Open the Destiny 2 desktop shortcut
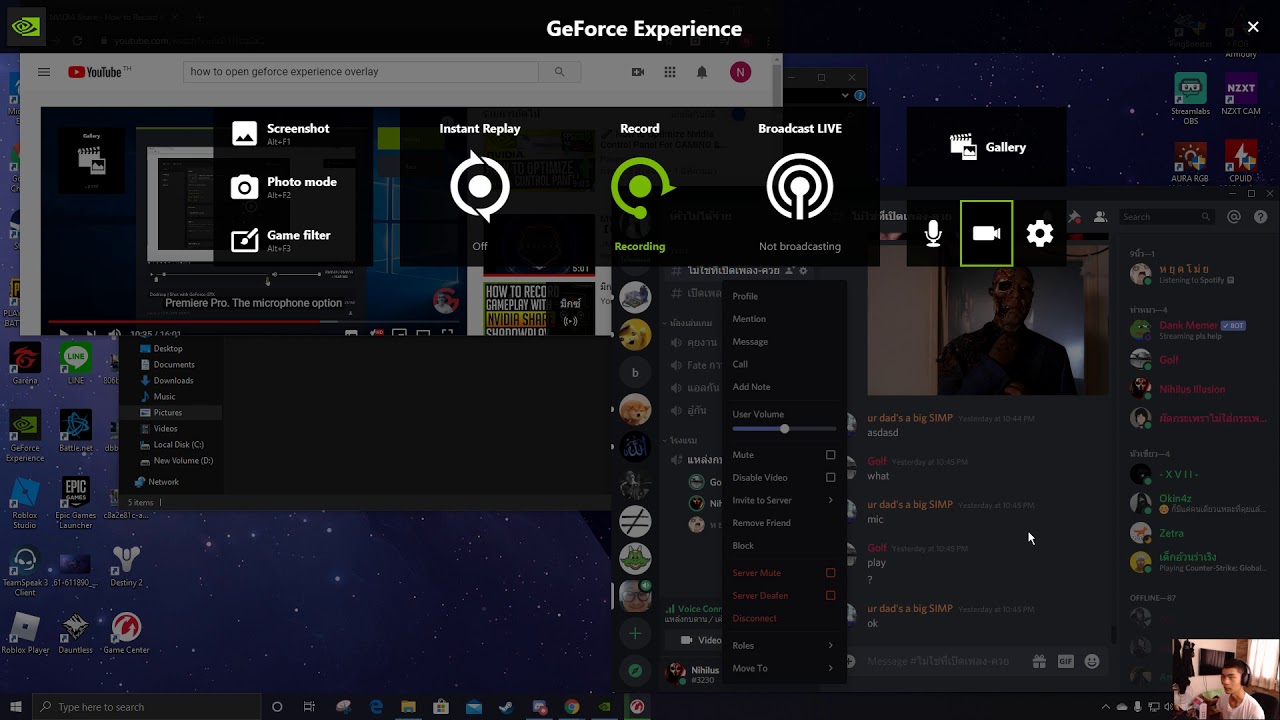 [x=126, y=566]
